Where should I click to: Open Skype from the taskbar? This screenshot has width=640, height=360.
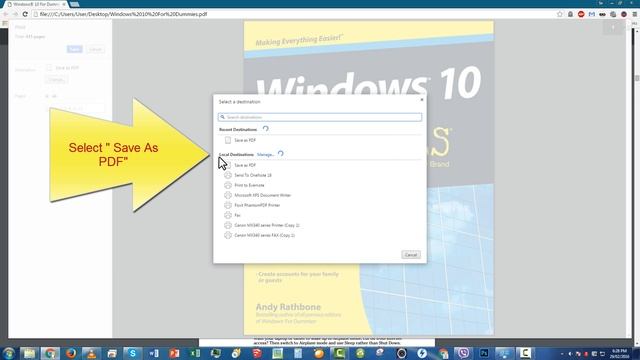point(133,353)
